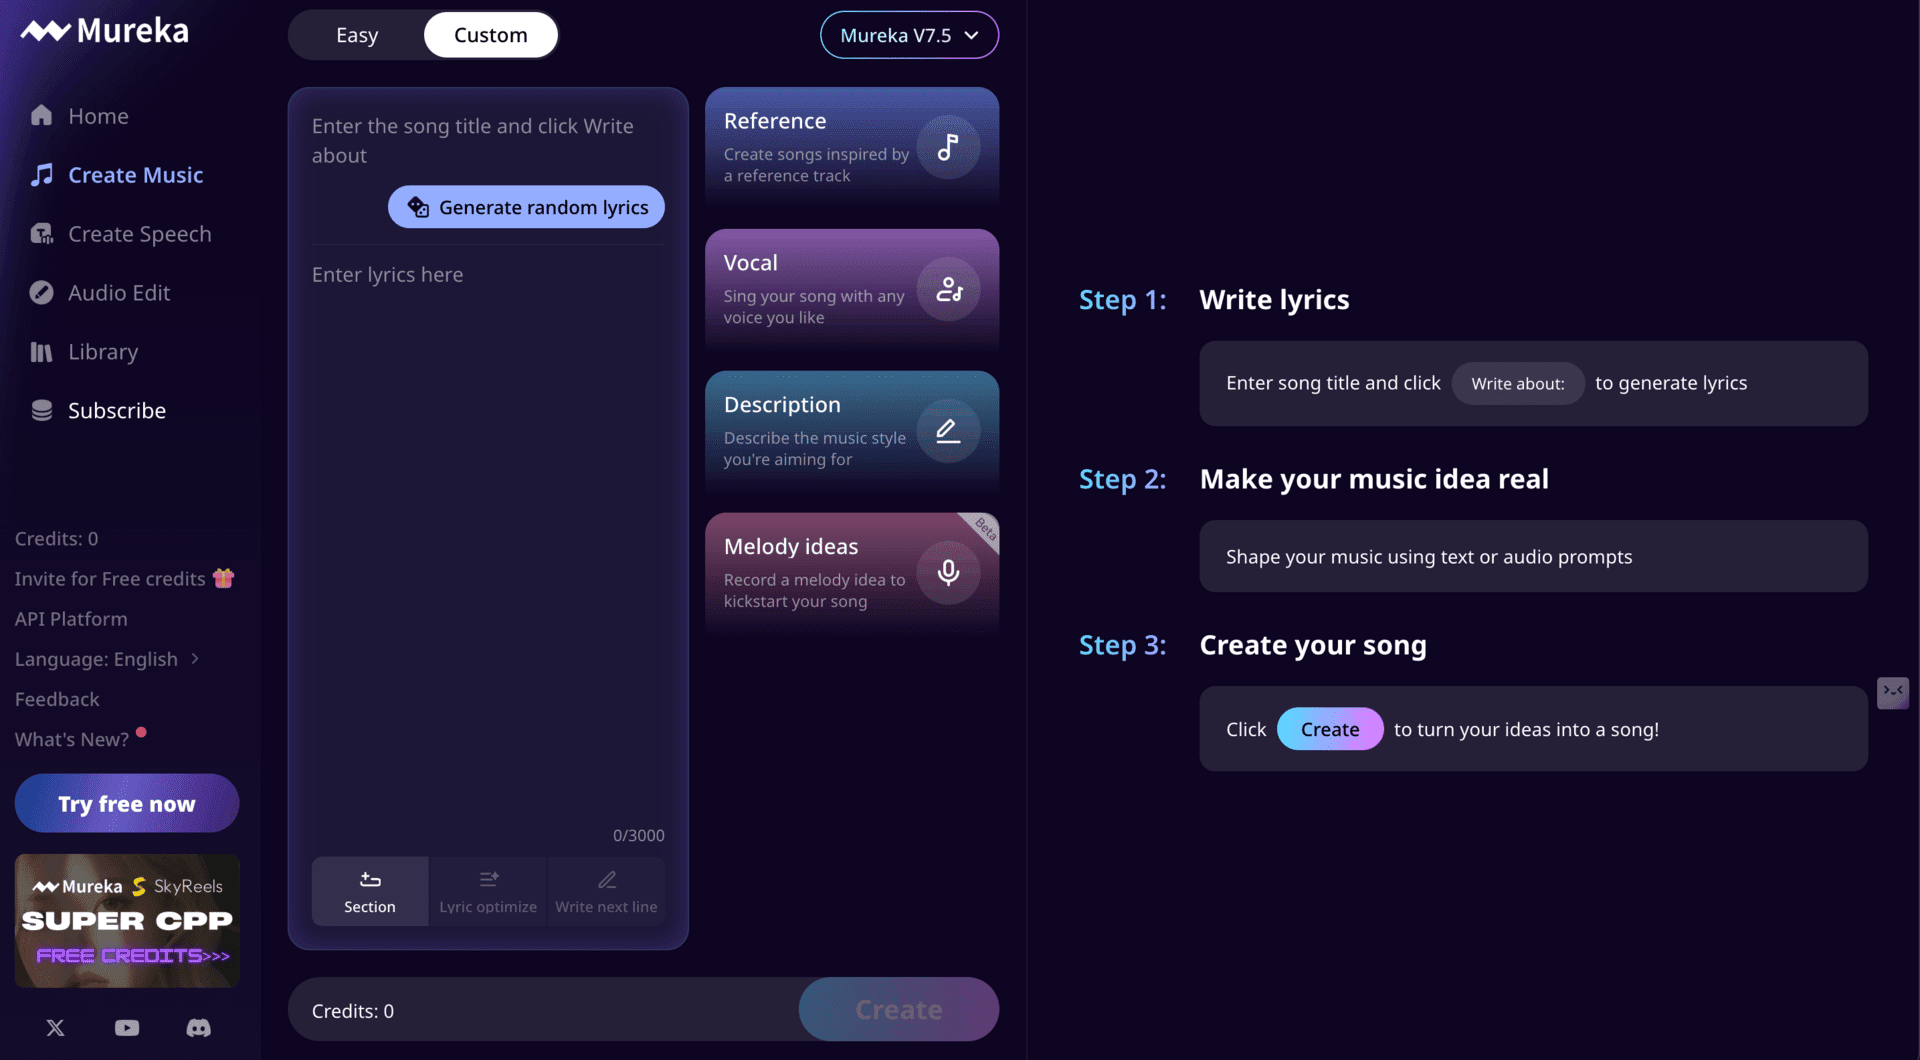The image size is (1920, 1060).
Task: Click Credits: 0 in the sidebar
Action: [x=57, y=538]
